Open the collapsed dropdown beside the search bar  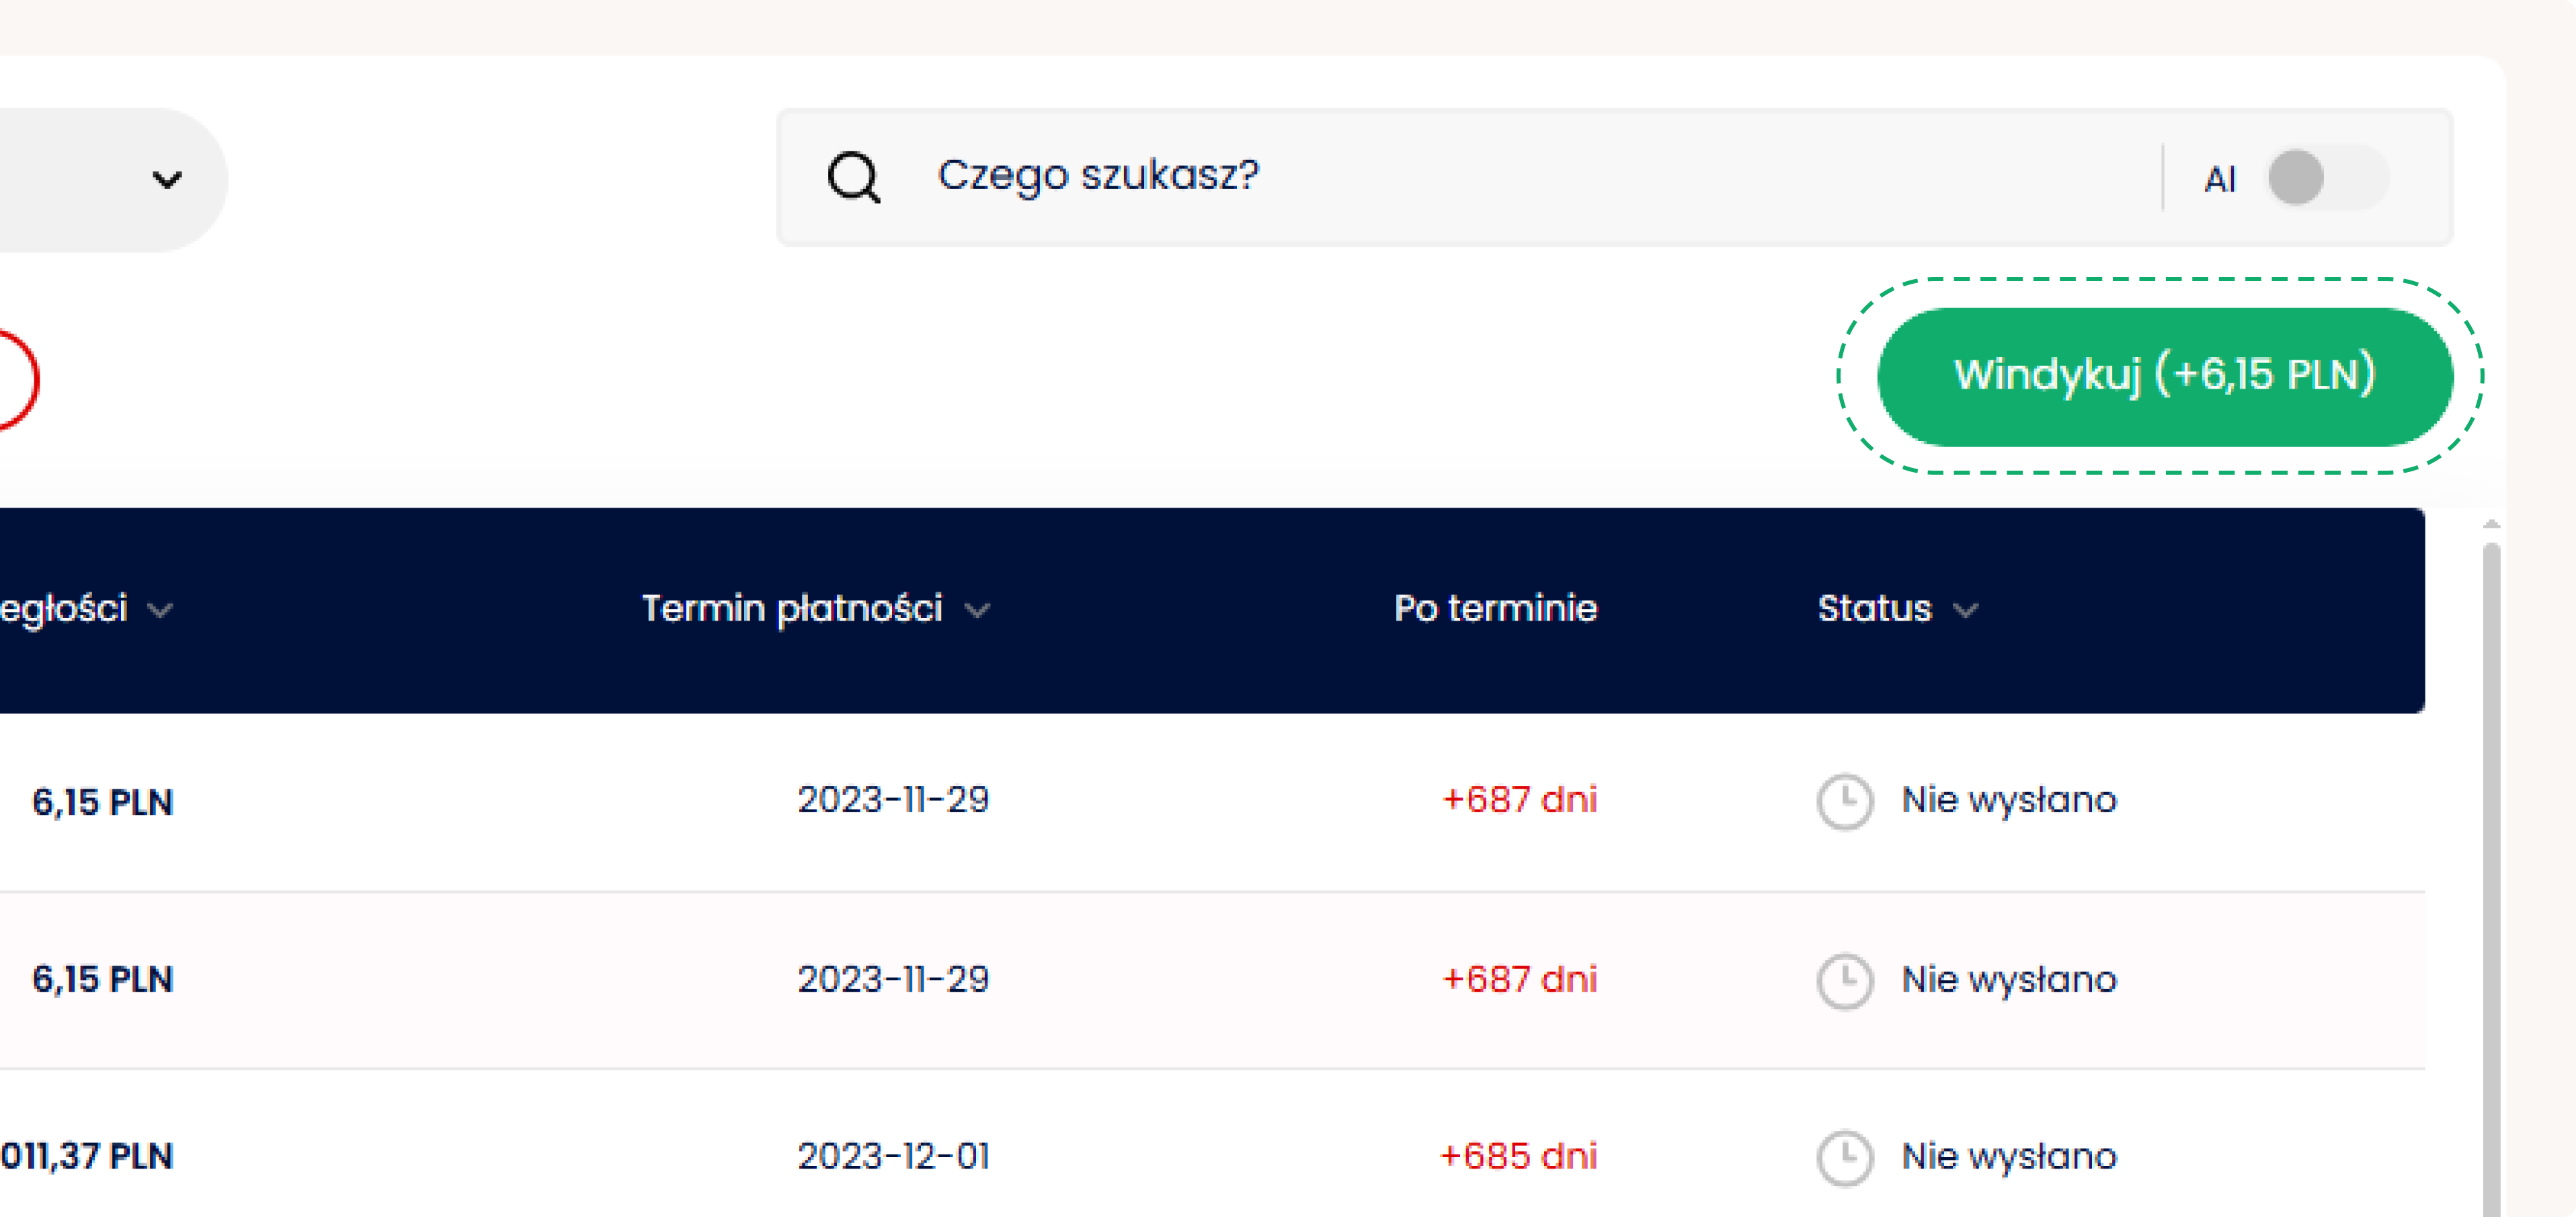pyautogui.click(x=166, y=180)
